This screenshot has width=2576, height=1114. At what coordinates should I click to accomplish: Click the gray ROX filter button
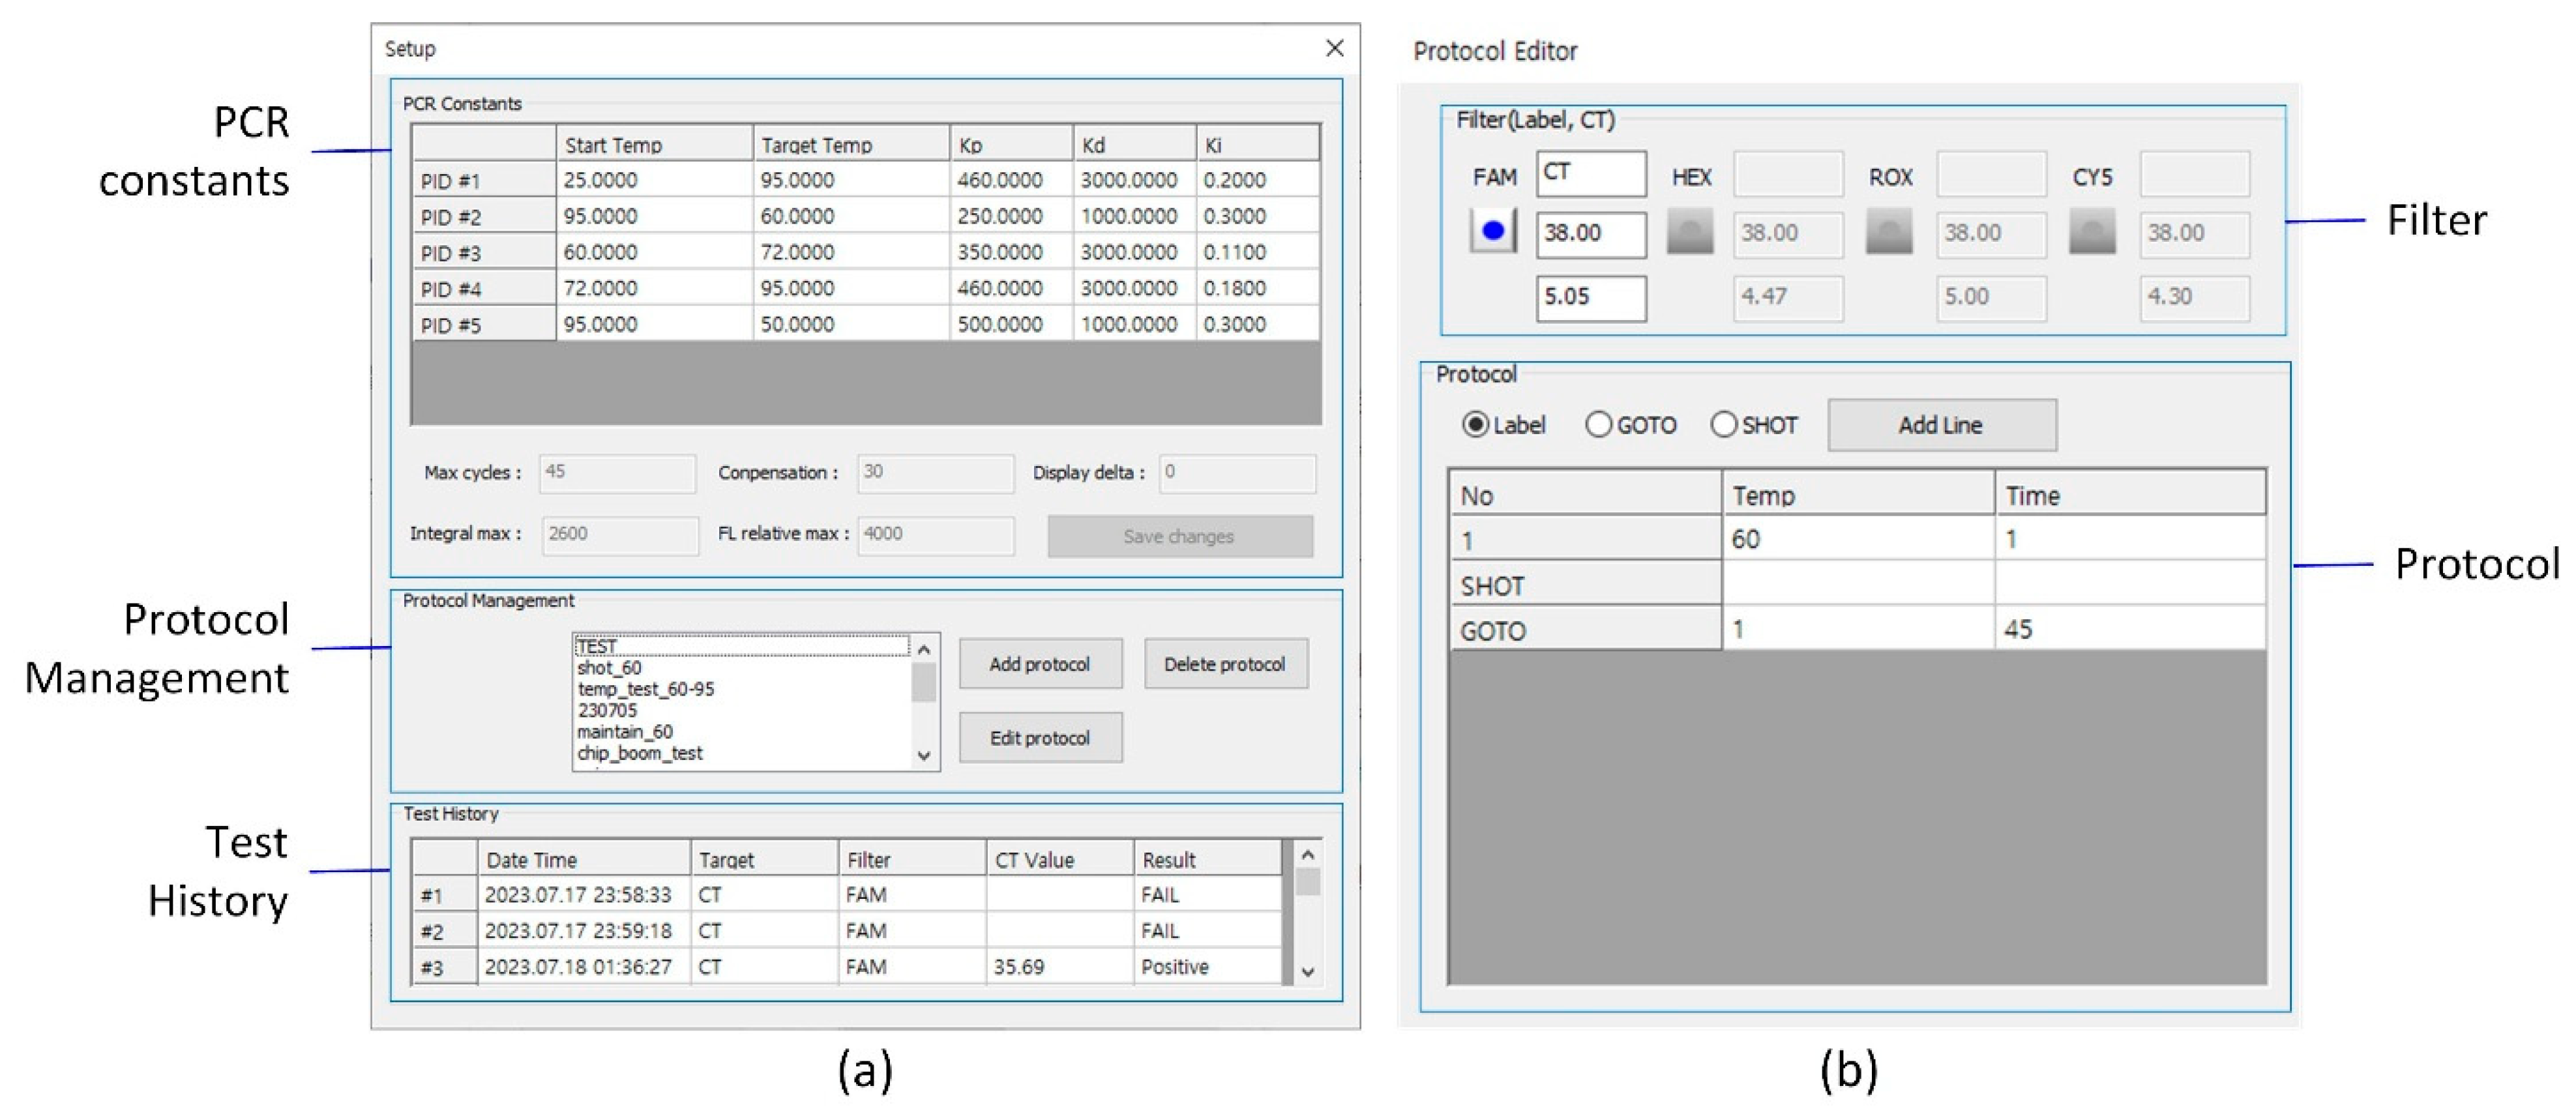(x=1888, y=231)
